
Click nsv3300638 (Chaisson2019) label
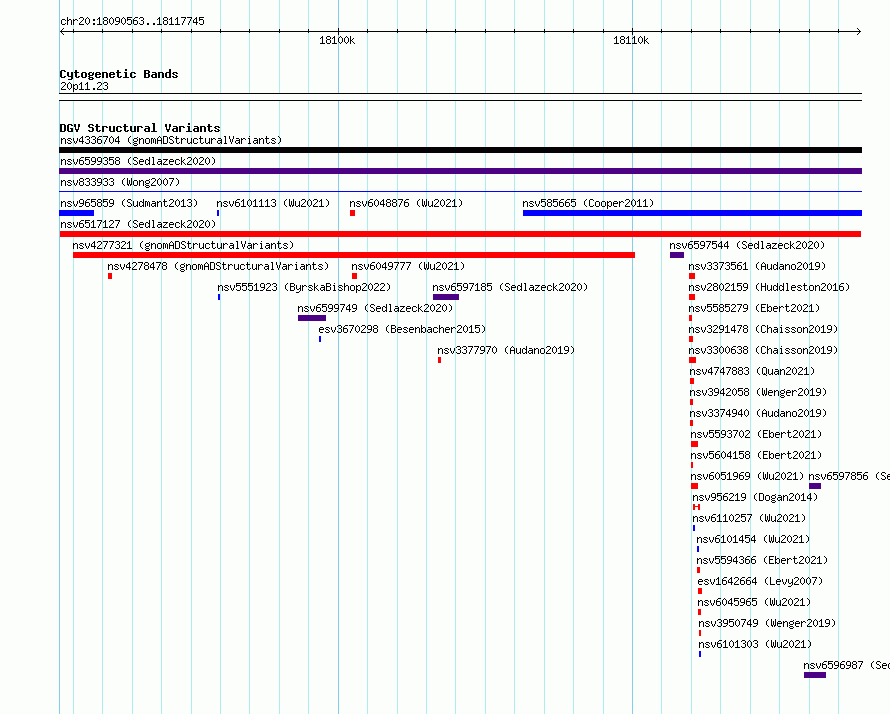[763, 350]
